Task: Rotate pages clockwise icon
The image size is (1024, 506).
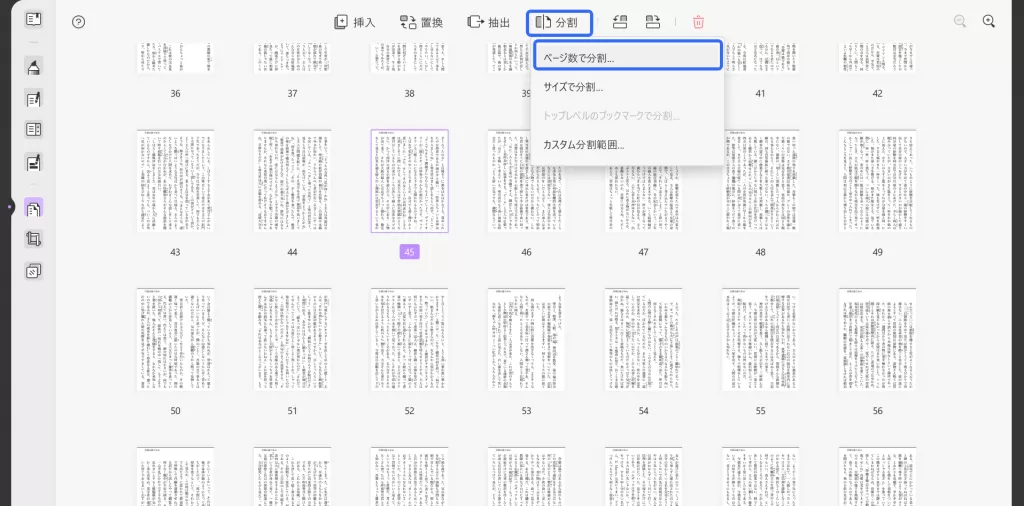Action: pos(652,22)
